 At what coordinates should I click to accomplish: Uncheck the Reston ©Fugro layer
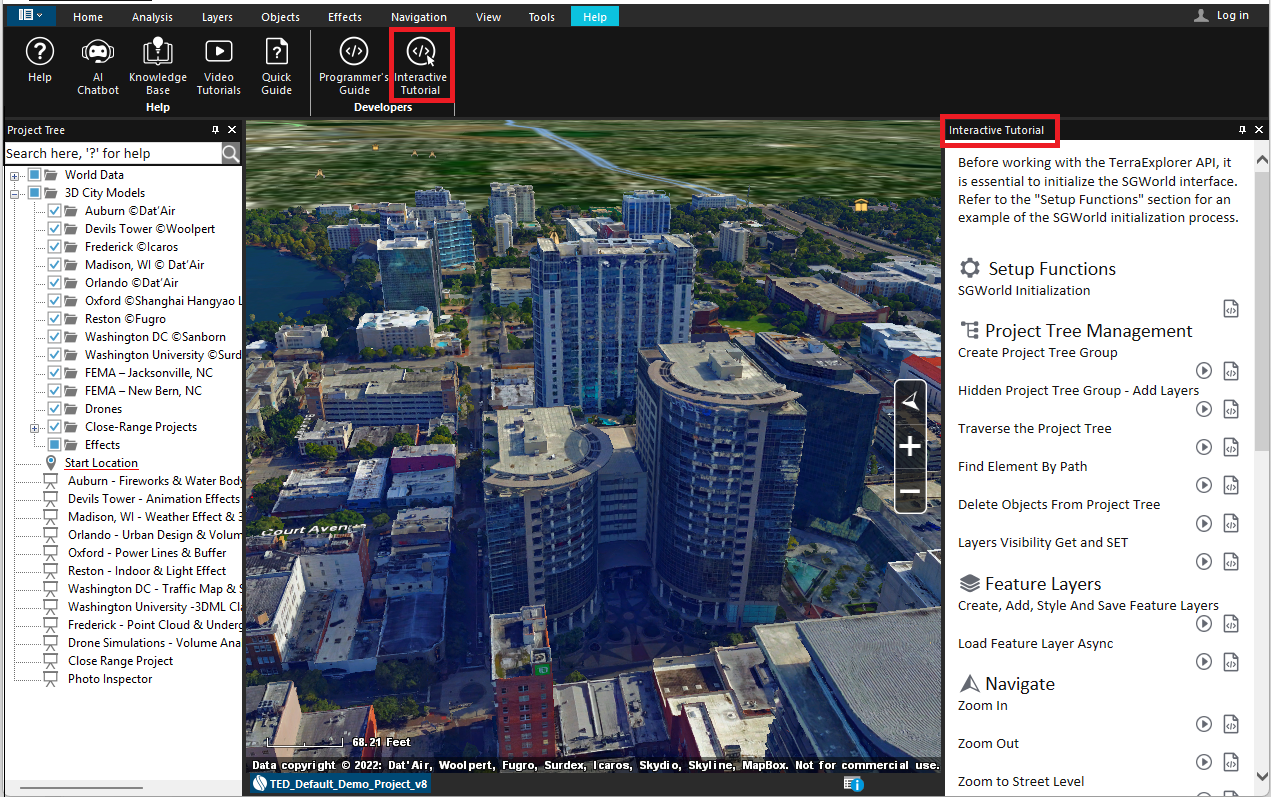point(54,319)
